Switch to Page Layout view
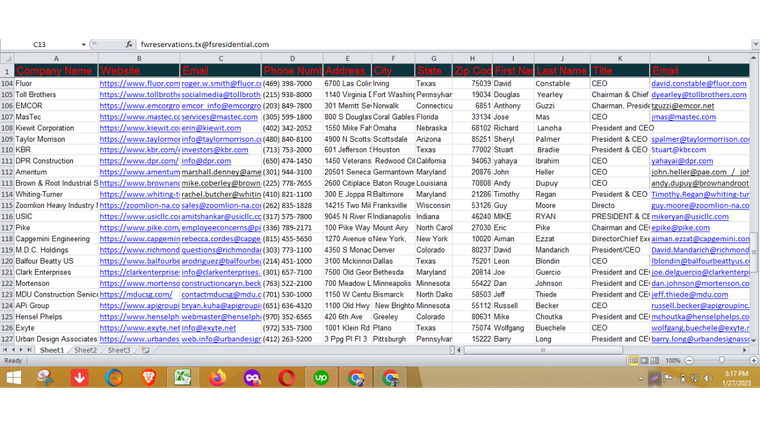760x427 pixels. (x=644, y=360)
